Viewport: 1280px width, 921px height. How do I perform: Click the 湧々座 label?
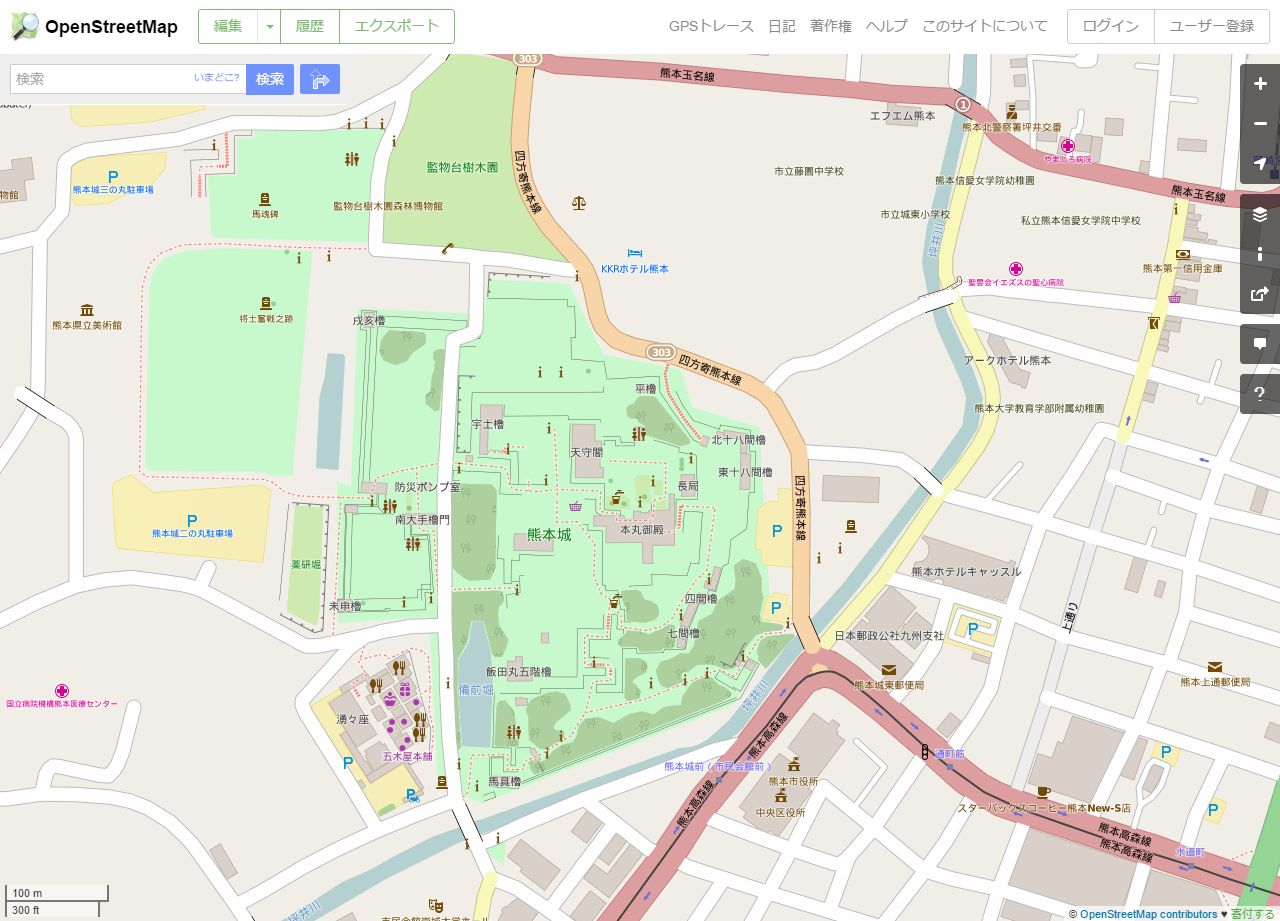pyautogui.click(x=353, y=720)
